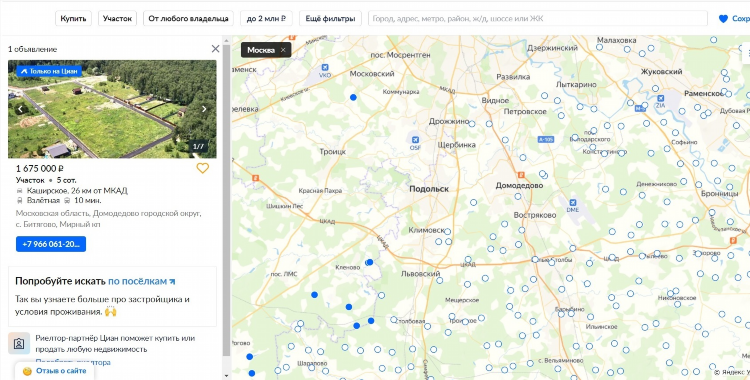The image size is (750, 380).
Task: Add the listing to favorites with the heart icon
Action: tap(202, 168)
